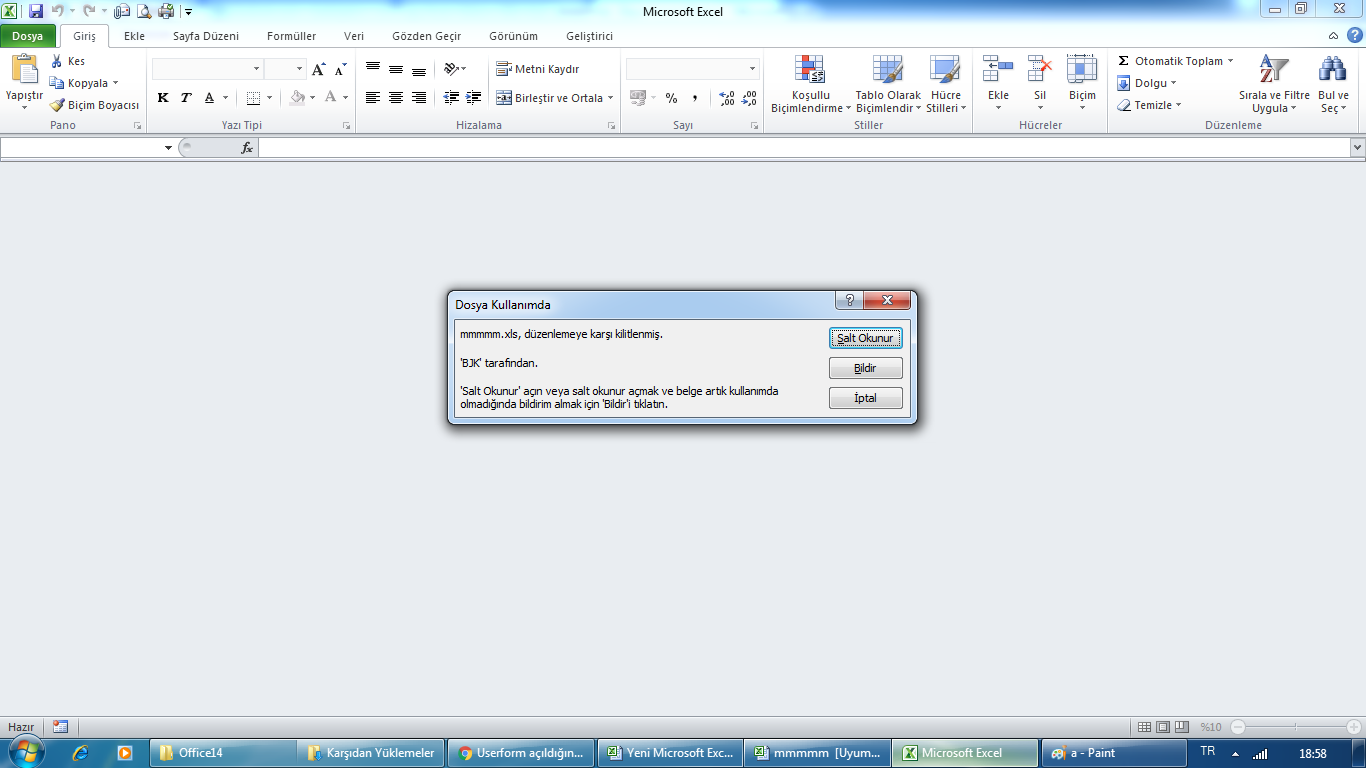
Task: Click the middle align icon
Action: click(396, 69)
